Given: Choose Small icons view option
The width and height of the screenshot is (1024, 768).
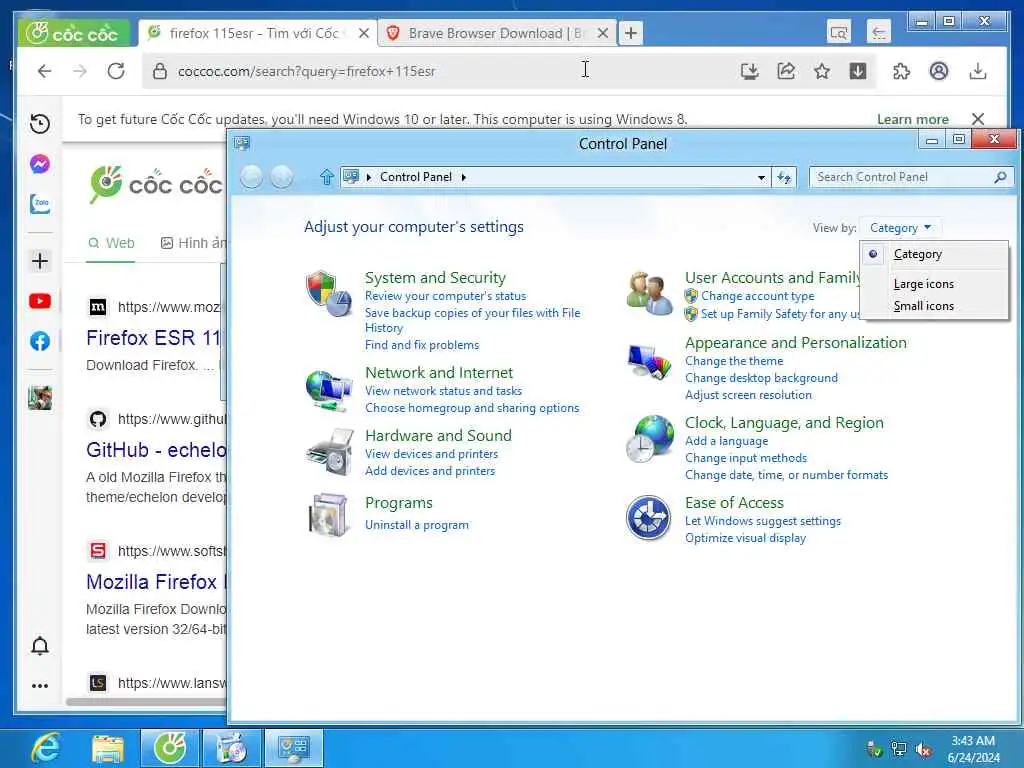Looking at the screenshot, I should tap(923, 306).
